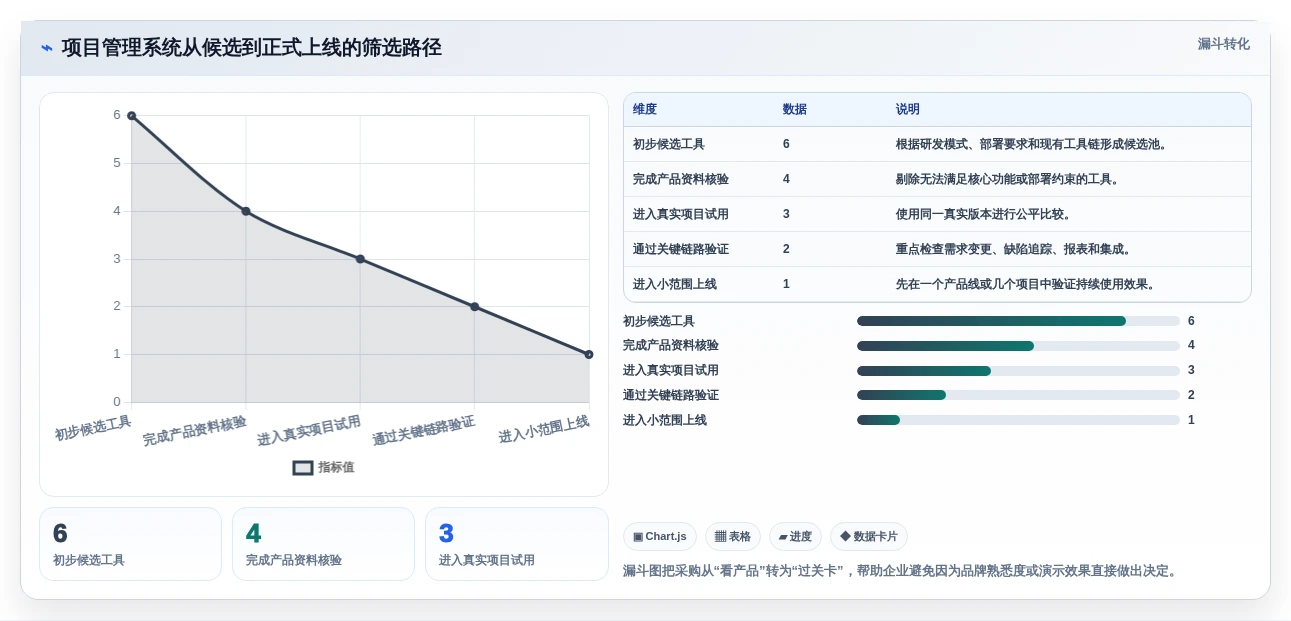
Task: Open the data card showing 6 初步候选工具
Action: pos(130,544)
